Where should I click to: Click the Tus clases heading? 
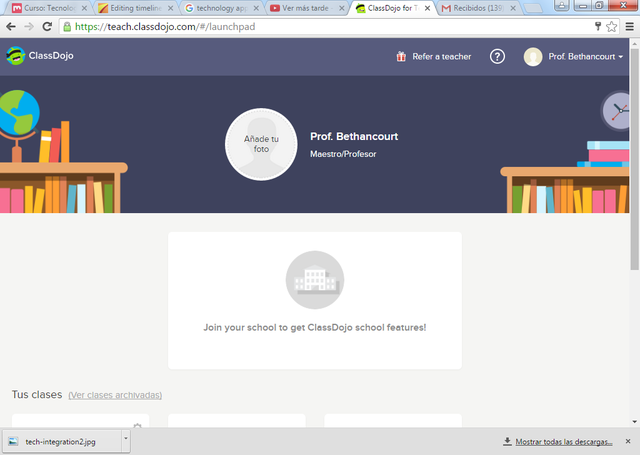click(x=37, y=395)
